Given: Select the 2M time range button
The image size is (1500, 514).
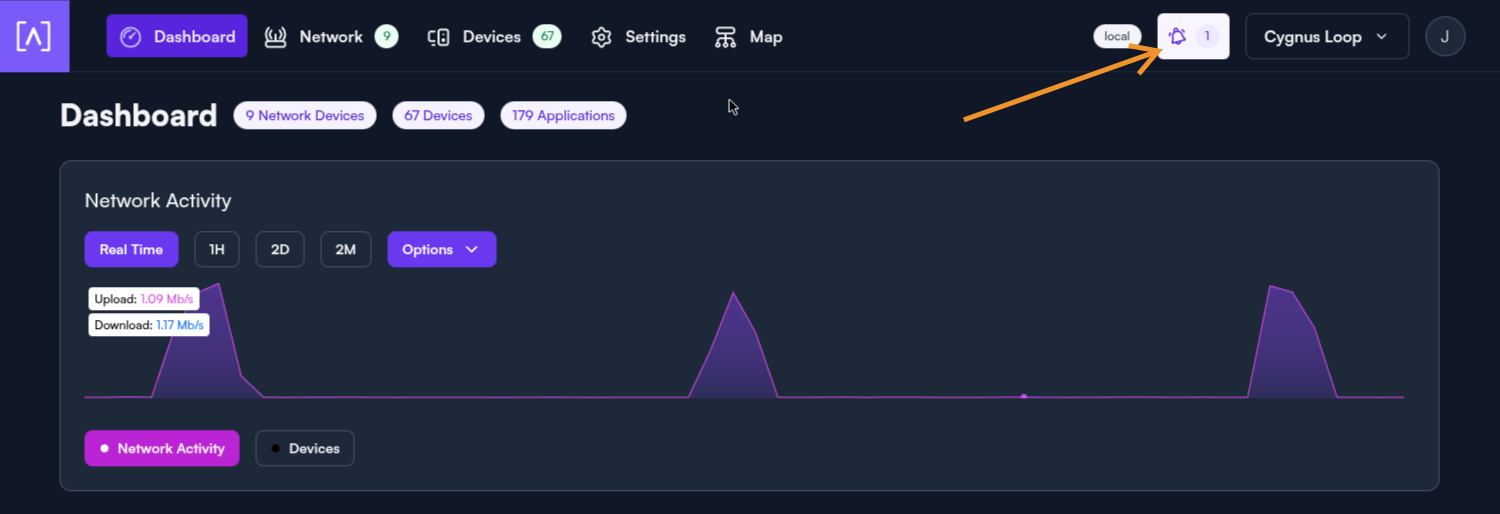Looking at the screenshot, I should click(x=345, y=250).
